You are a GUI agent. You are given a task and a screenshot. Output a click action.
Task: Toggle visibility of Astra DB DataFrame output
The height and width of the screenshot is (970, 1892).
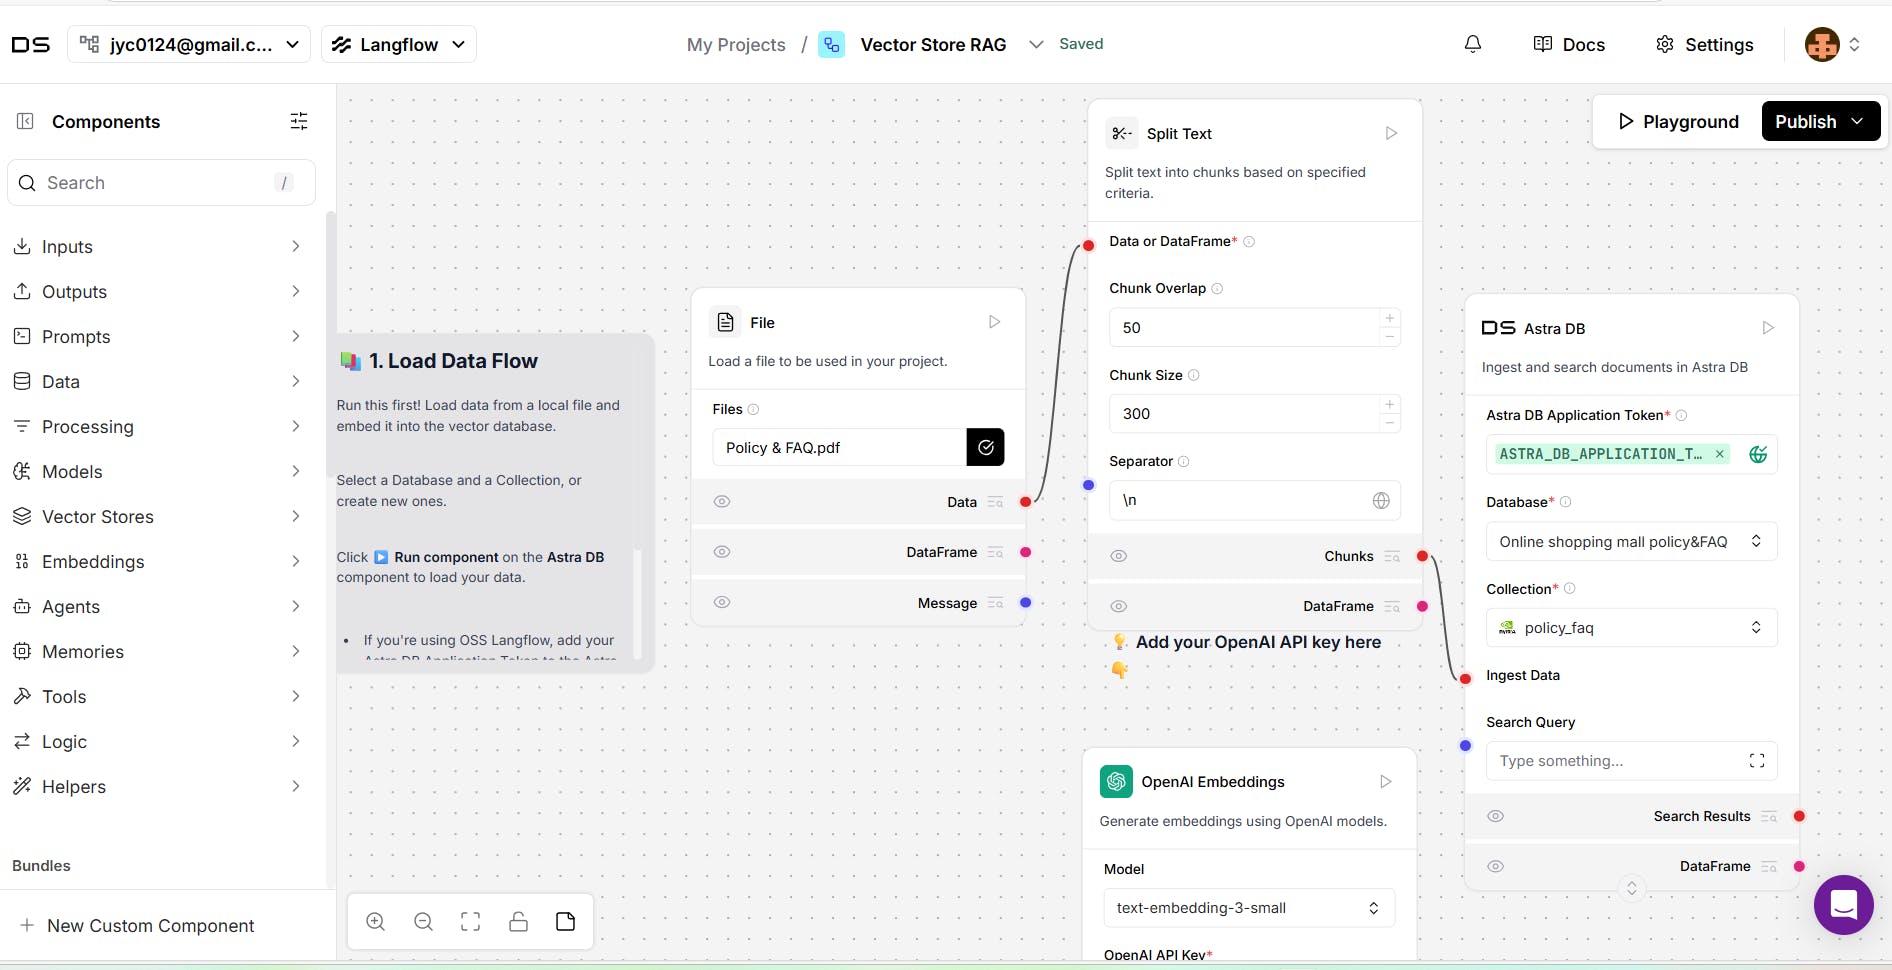[x=1495, y=866]
